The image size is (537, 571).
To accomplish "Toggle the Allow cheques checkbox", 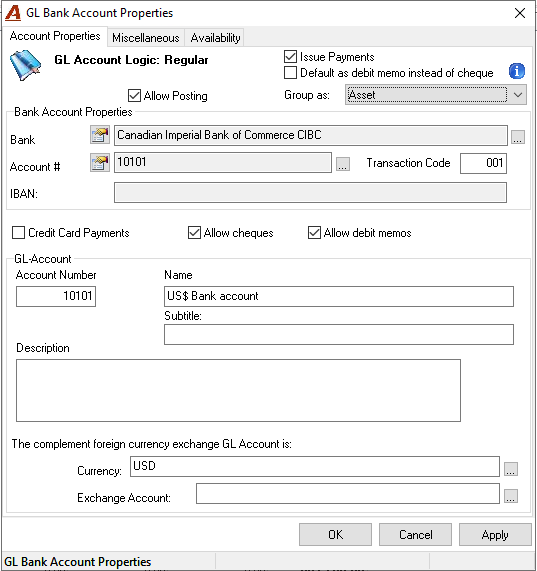I will 194,233.
